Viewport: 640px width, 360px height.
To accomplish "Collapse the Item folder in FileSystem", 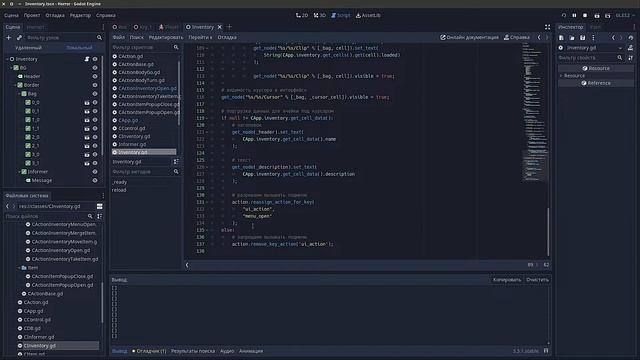I will pos(19,268).
